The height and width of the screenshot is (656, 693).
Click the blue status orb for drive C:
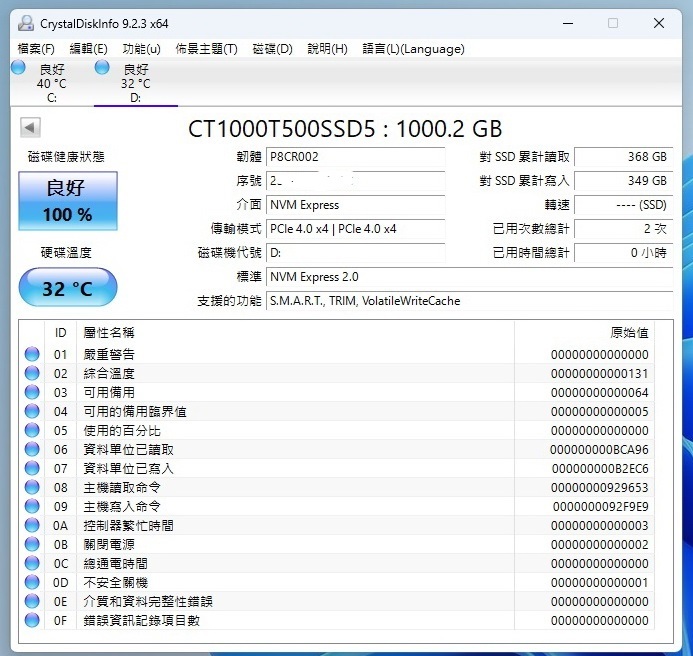pos(18,68)
